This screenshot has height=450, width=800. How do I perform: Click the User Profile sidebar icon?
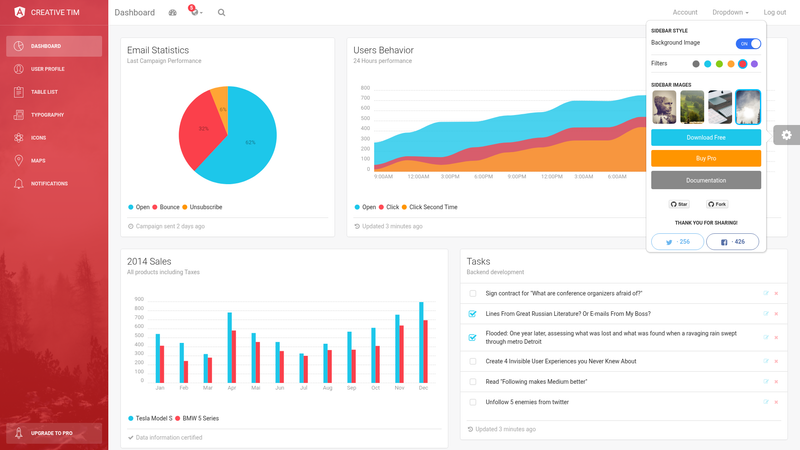click(x=19, y=69)
